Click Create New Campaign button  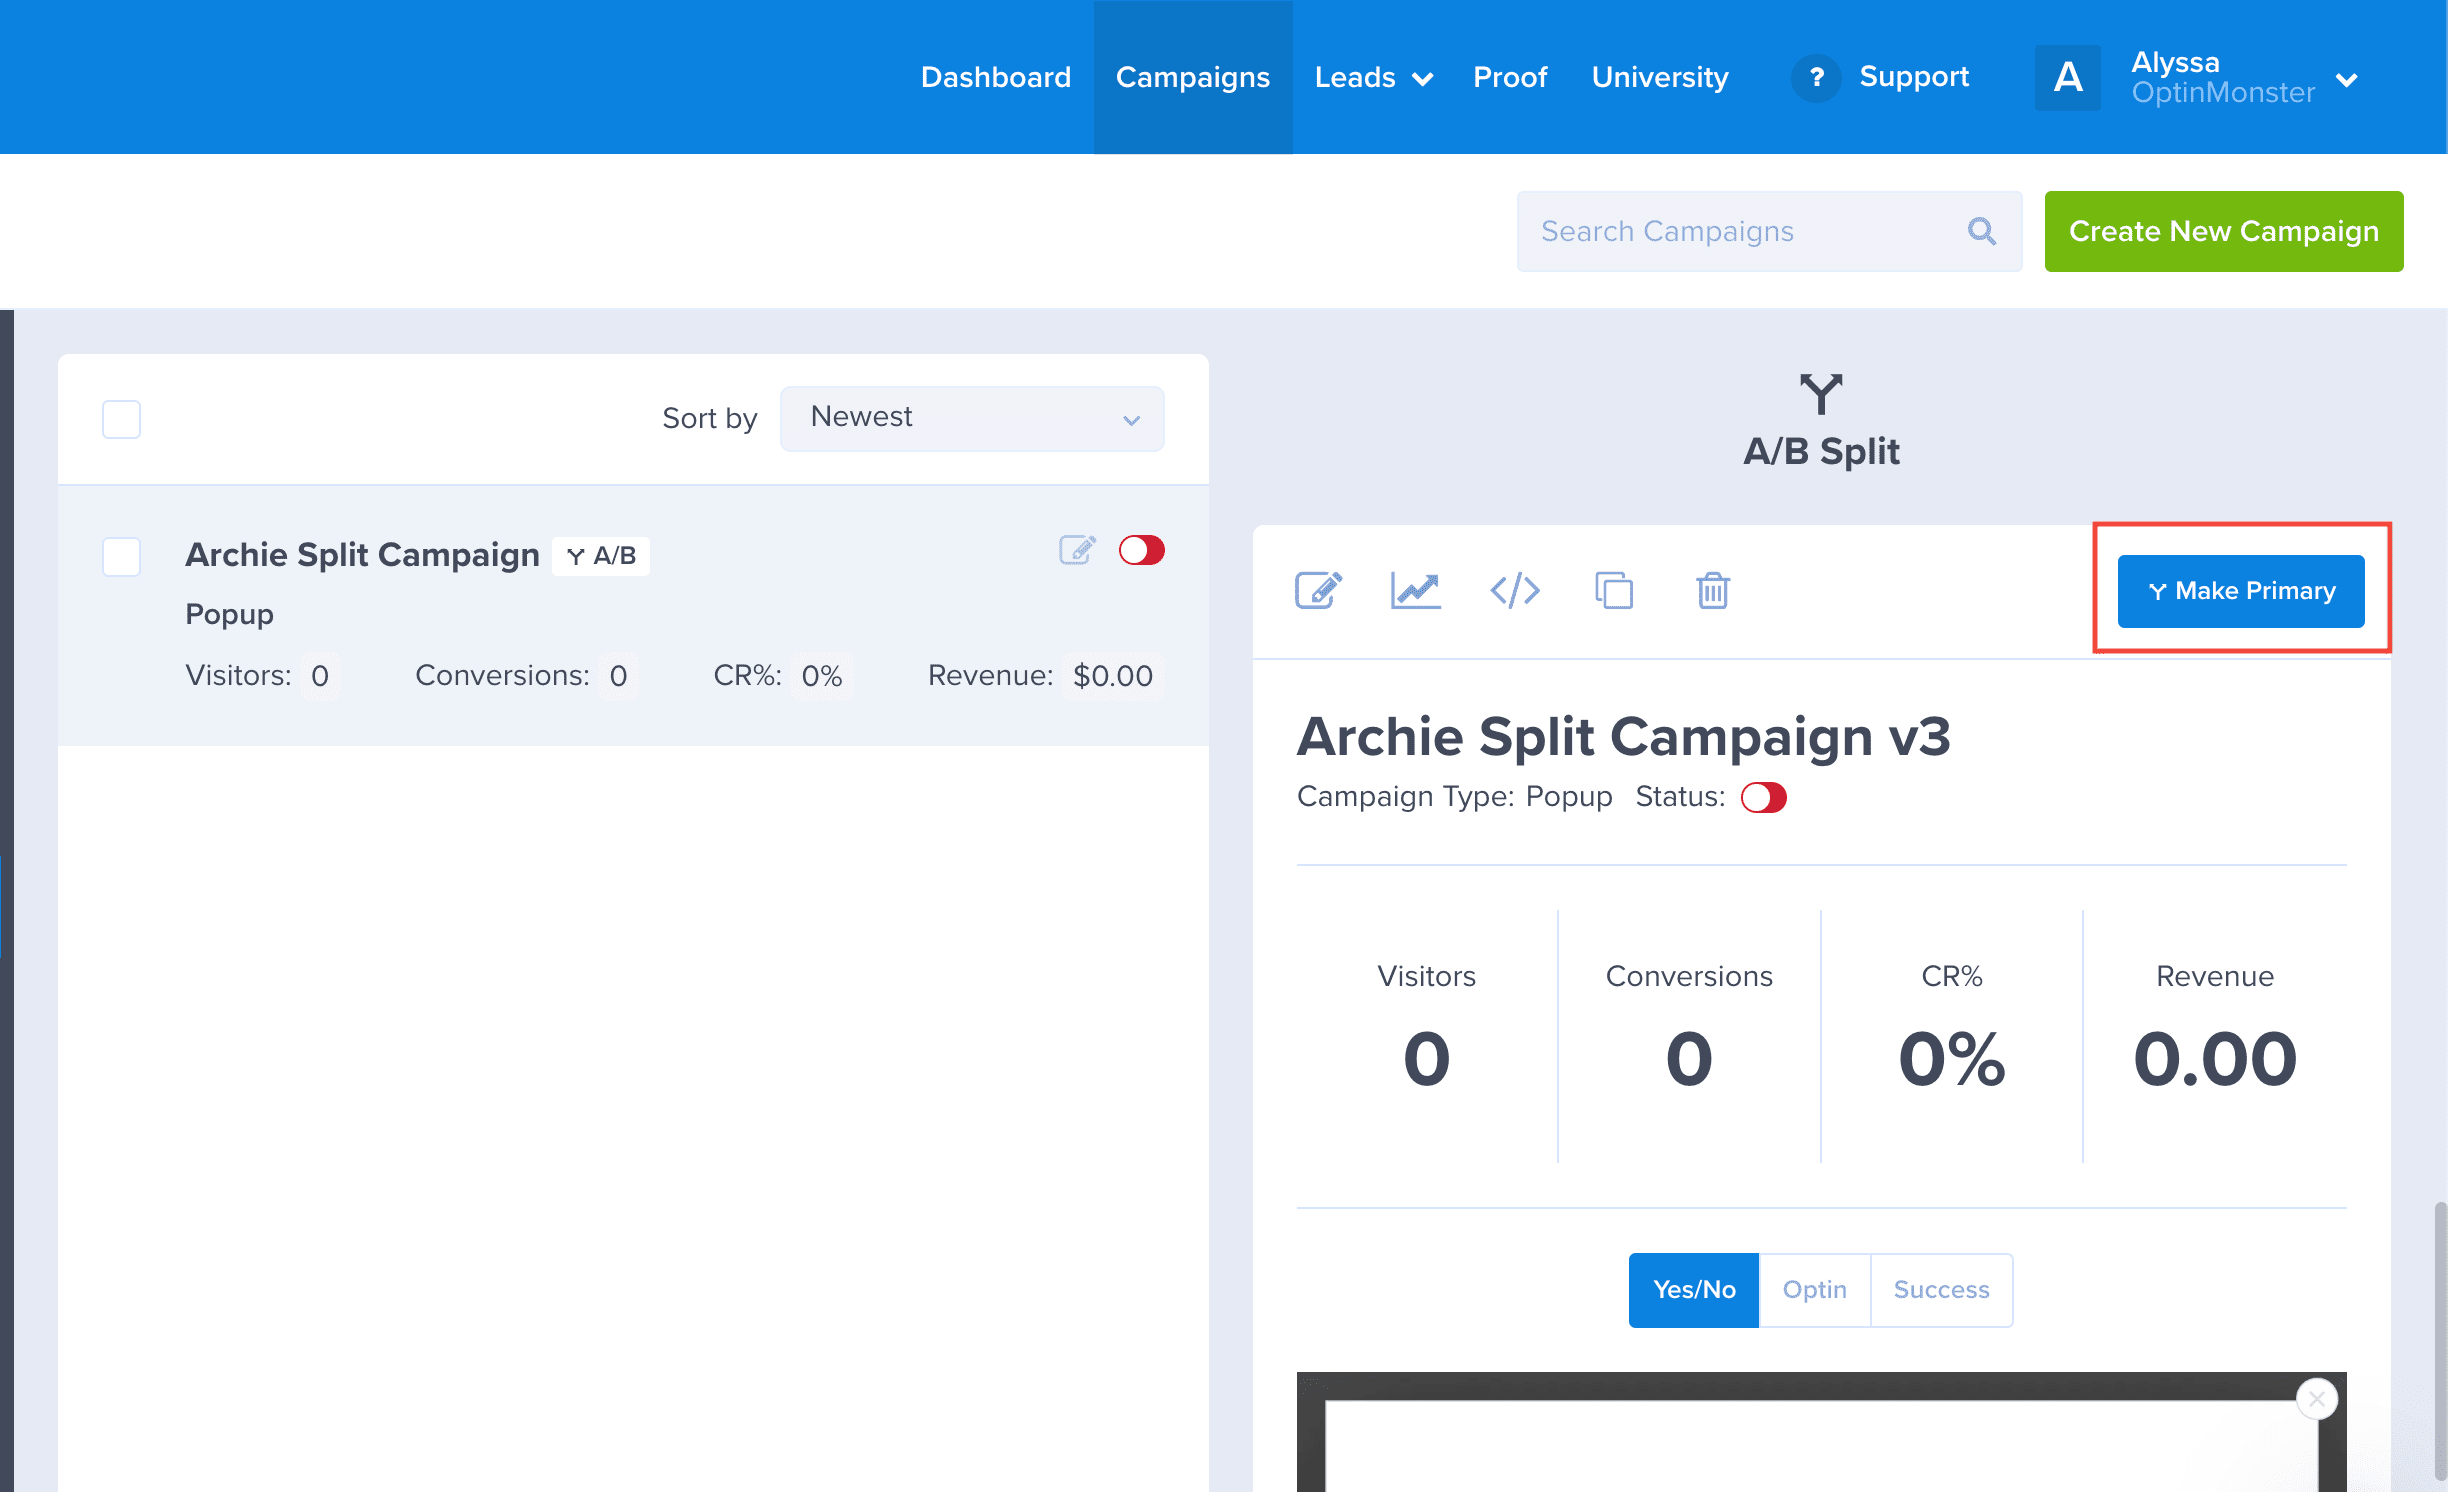pos(2223,231)
